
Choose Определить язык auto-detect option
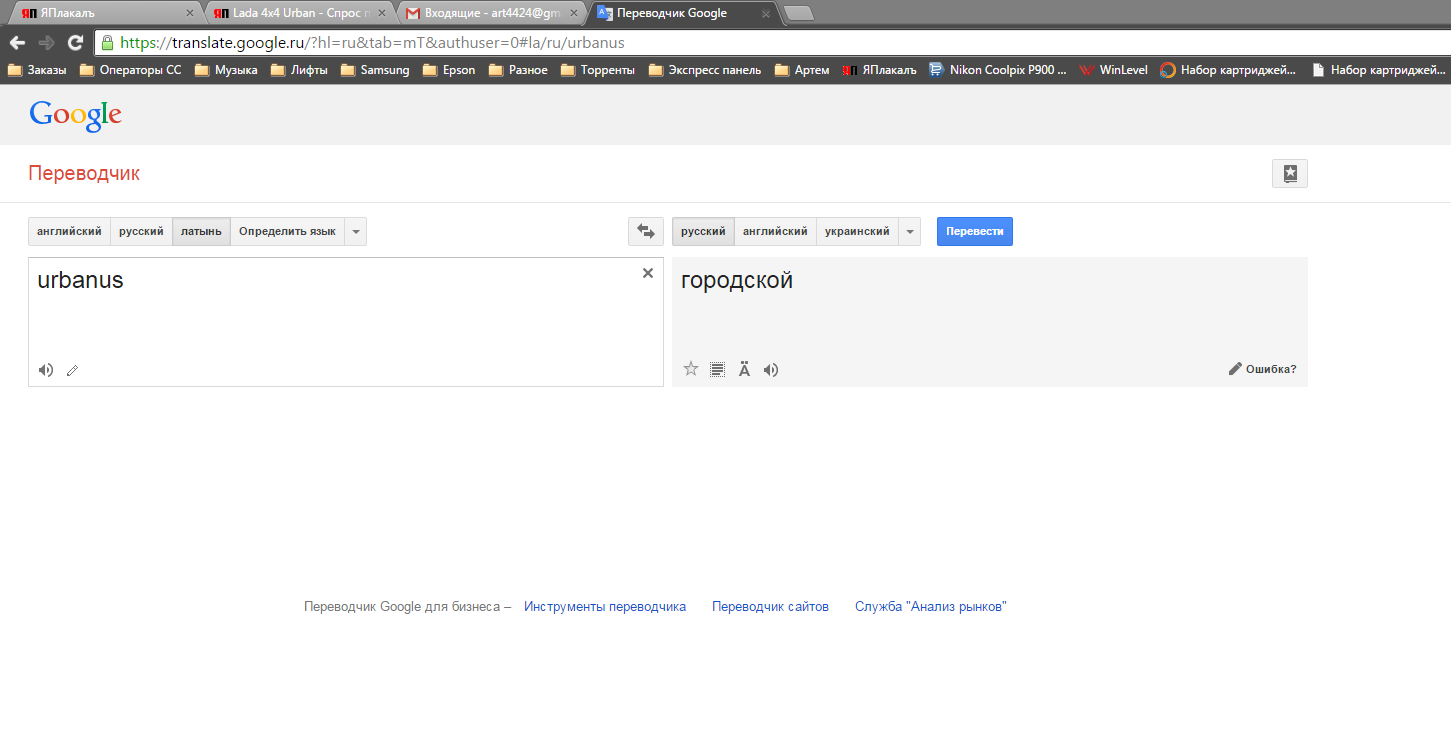(x=287, y=232)
